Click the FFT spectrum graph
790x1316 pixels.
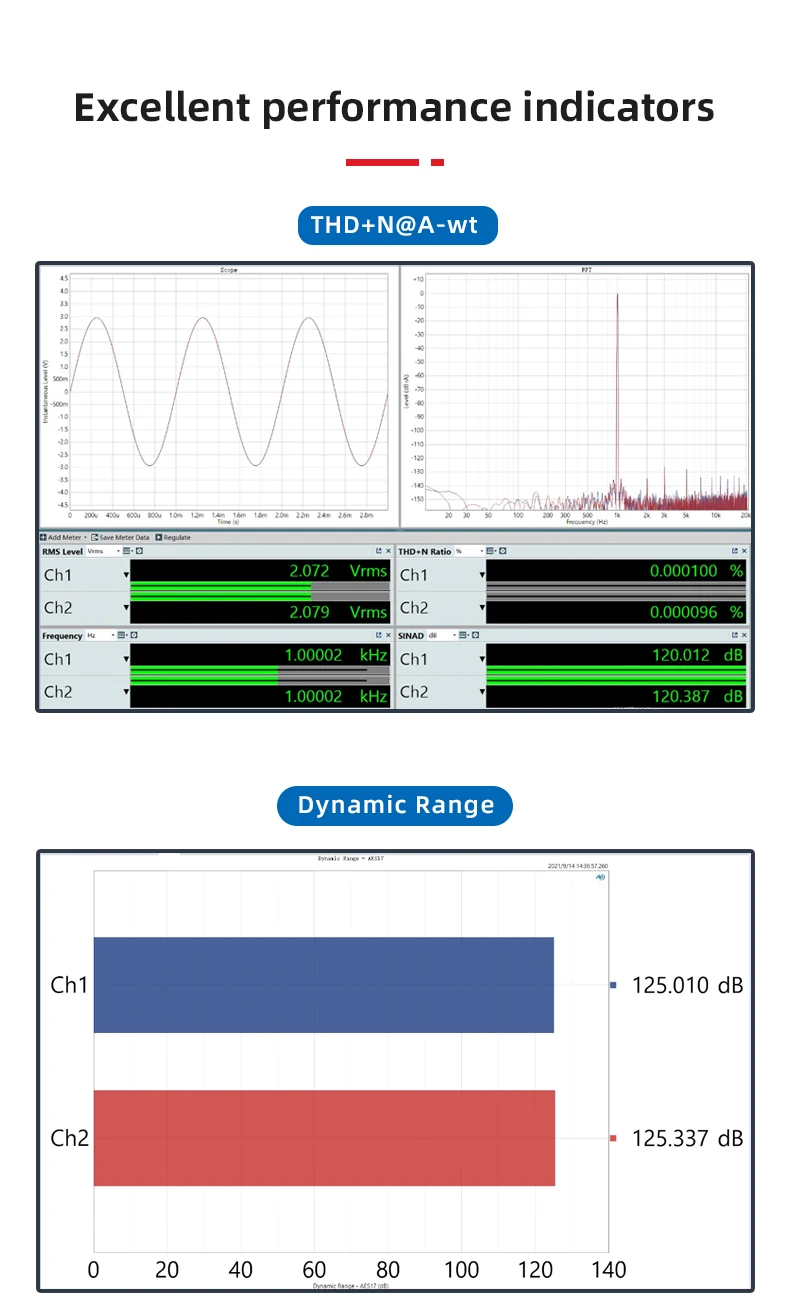pyautogui.click(x=587, y=391)
